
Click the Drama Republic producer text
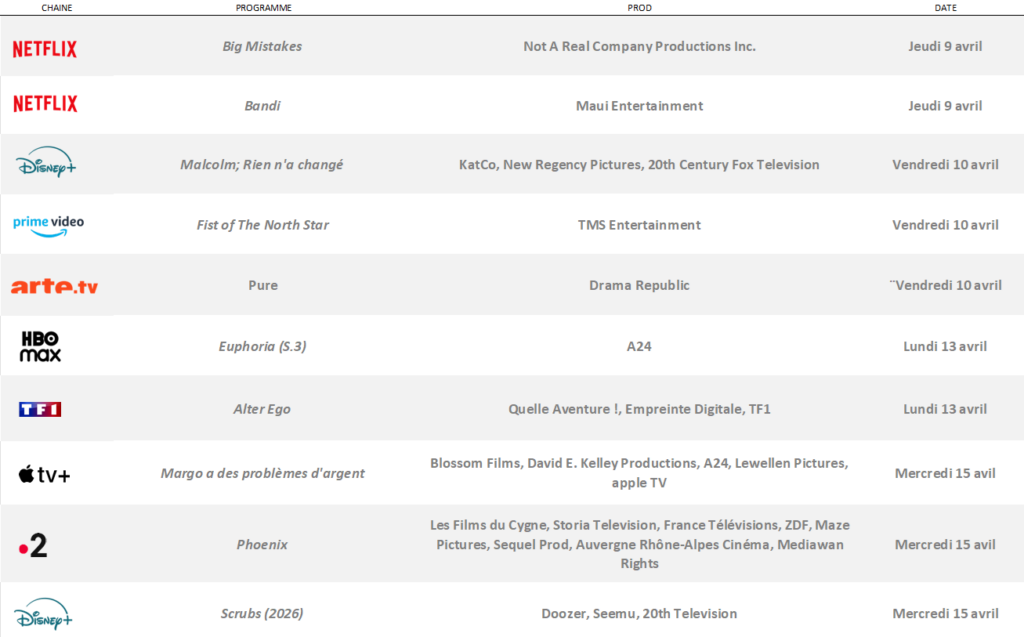tap(639, 285)
